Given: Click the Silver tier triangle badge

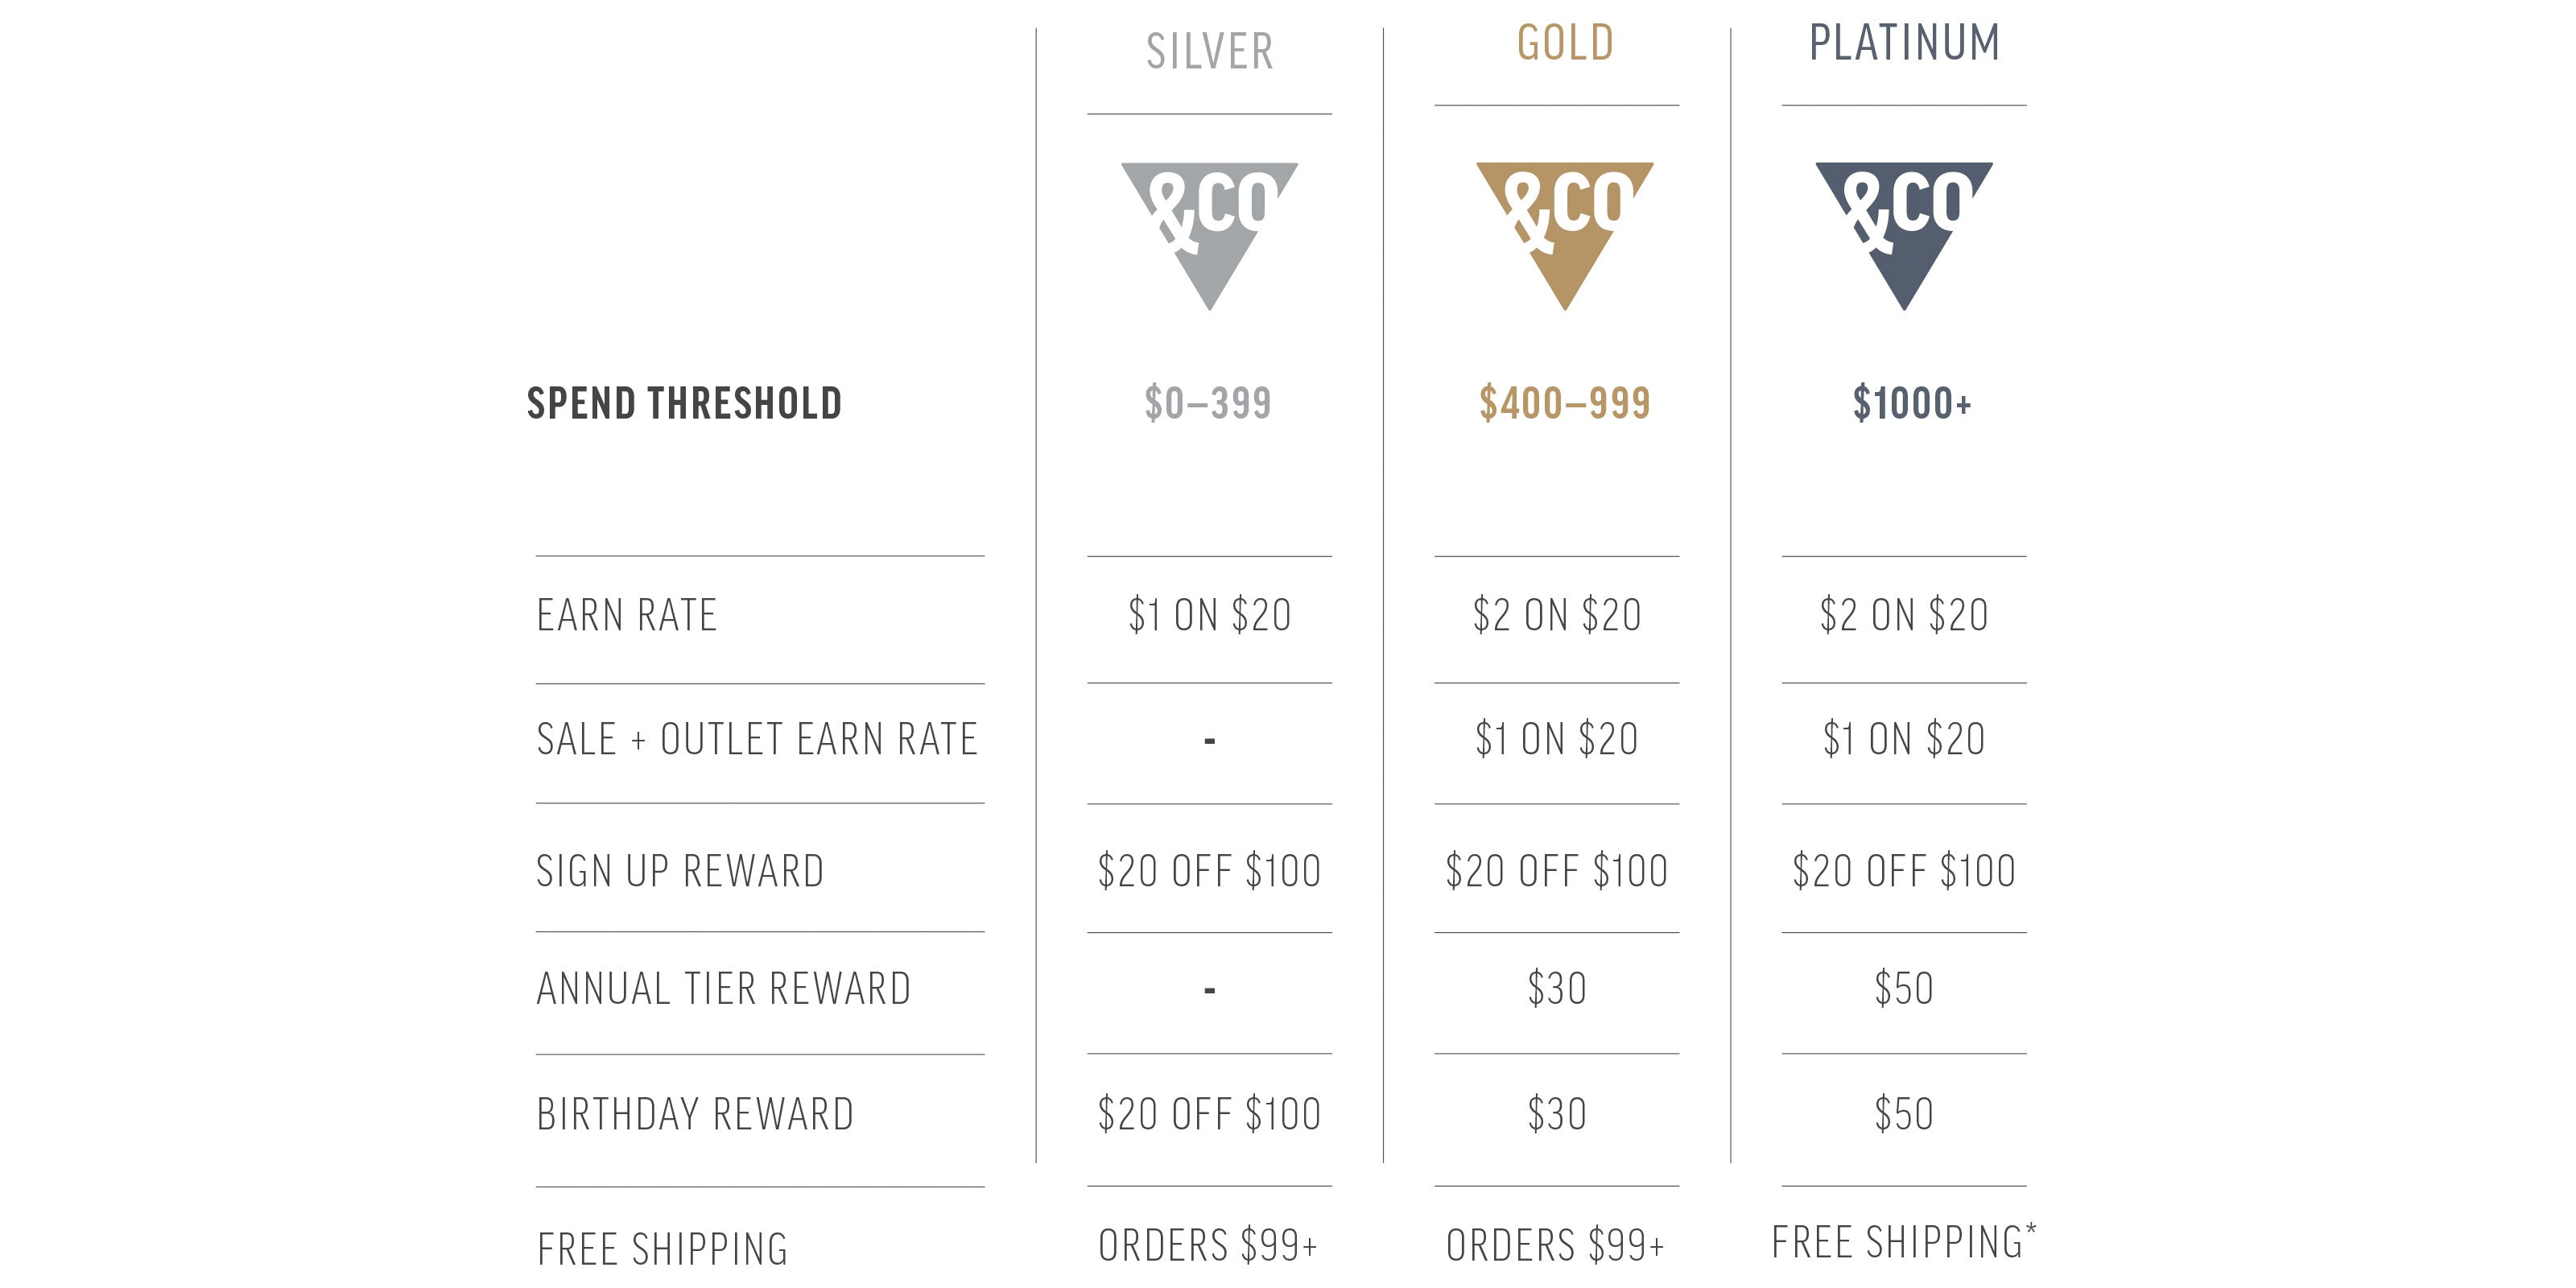Looking at the screenshot, I should pos(1209,225).
